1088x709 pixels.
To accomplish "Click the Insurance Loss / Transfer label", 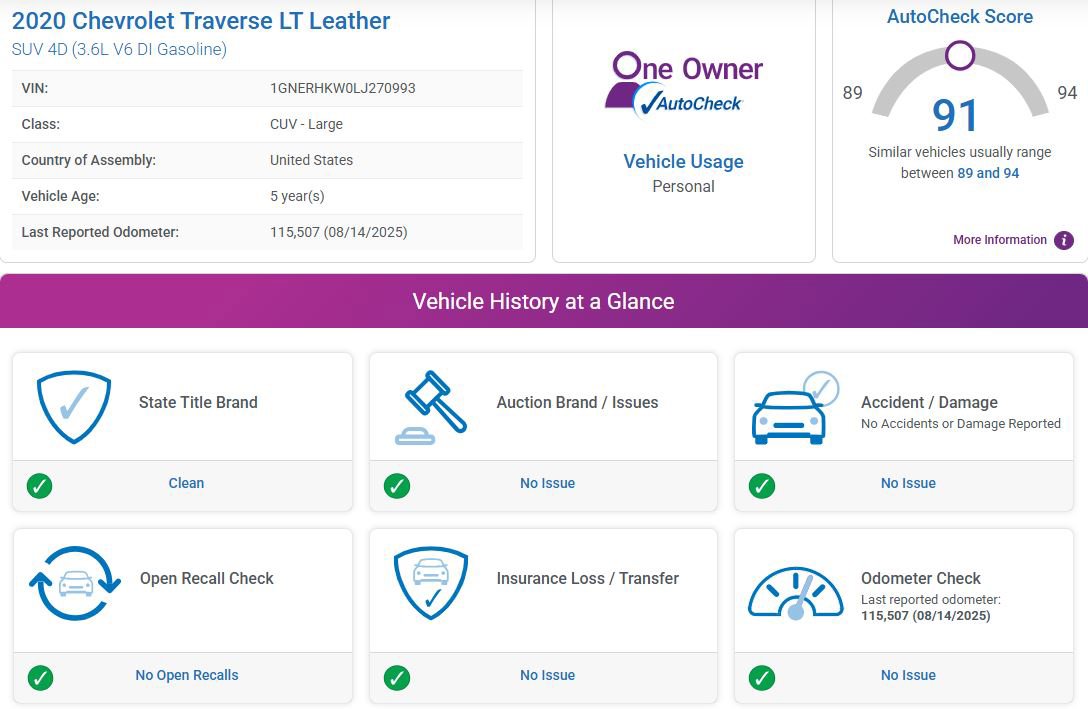I will (588, 579).
